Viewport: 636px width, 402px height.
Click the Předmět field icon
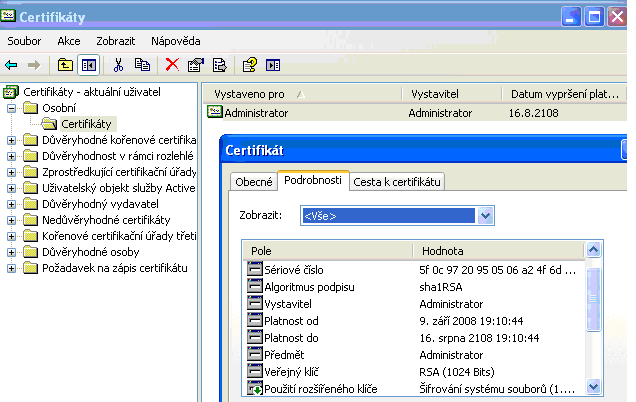pos(255,354)
